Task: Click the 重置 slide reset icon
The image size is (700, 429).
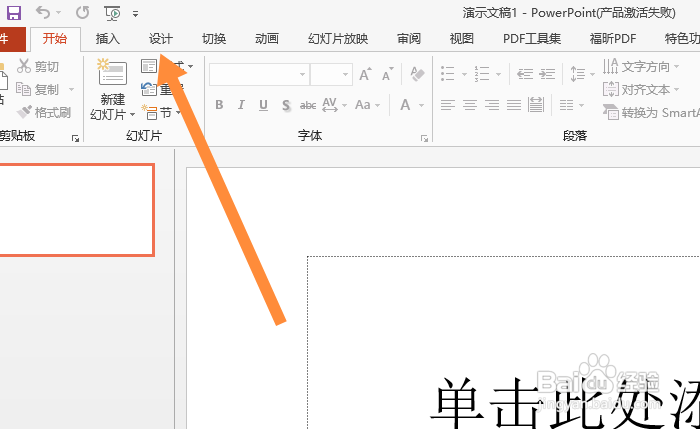Action: point(149,89)
